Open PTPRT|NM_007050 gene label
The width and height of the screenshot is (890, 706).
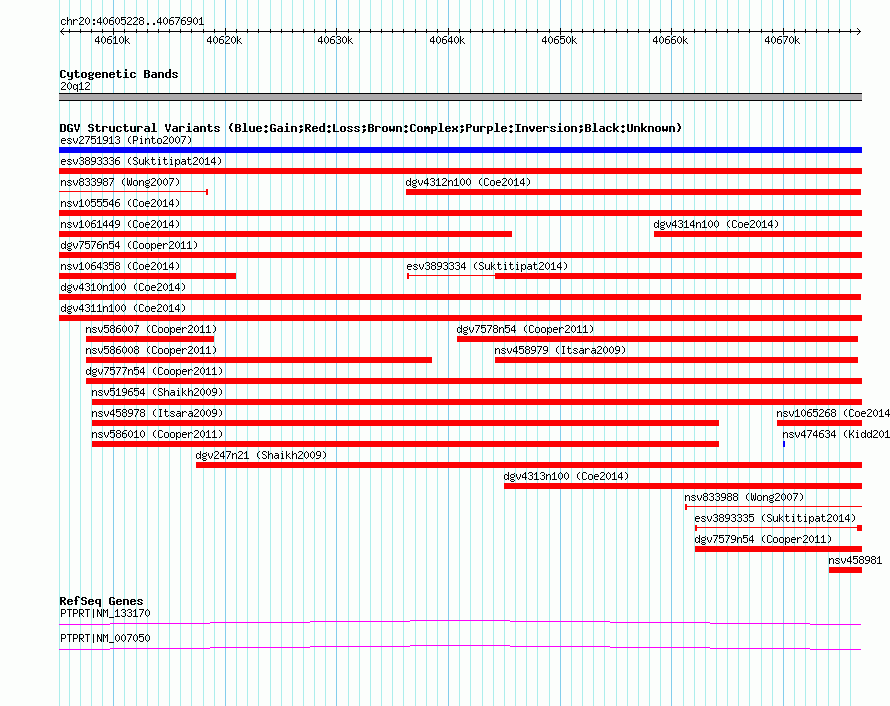pos(105,638)
